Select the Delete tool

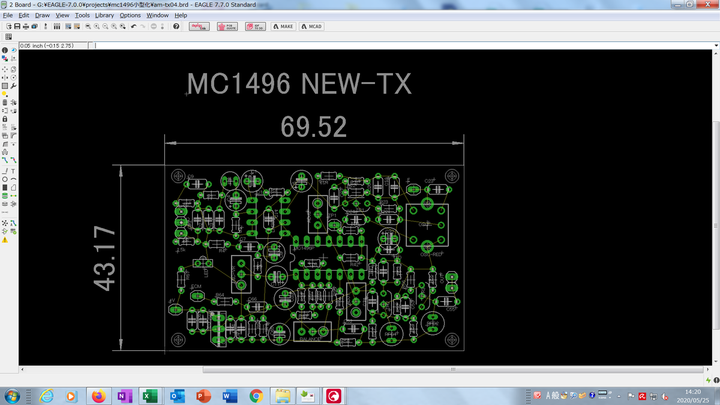tap(5, 102)
